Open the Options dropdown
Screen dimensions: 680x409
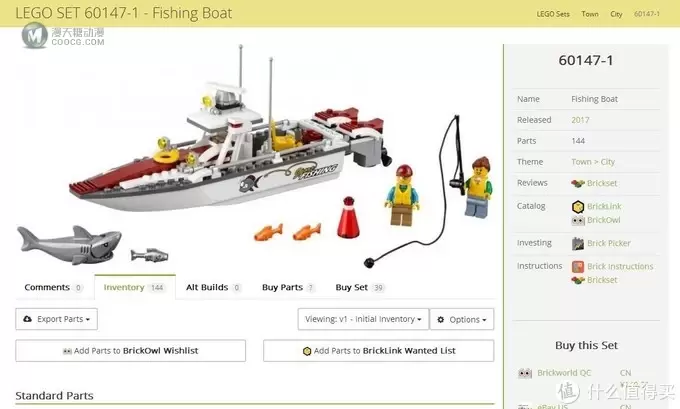coord(462,319)
